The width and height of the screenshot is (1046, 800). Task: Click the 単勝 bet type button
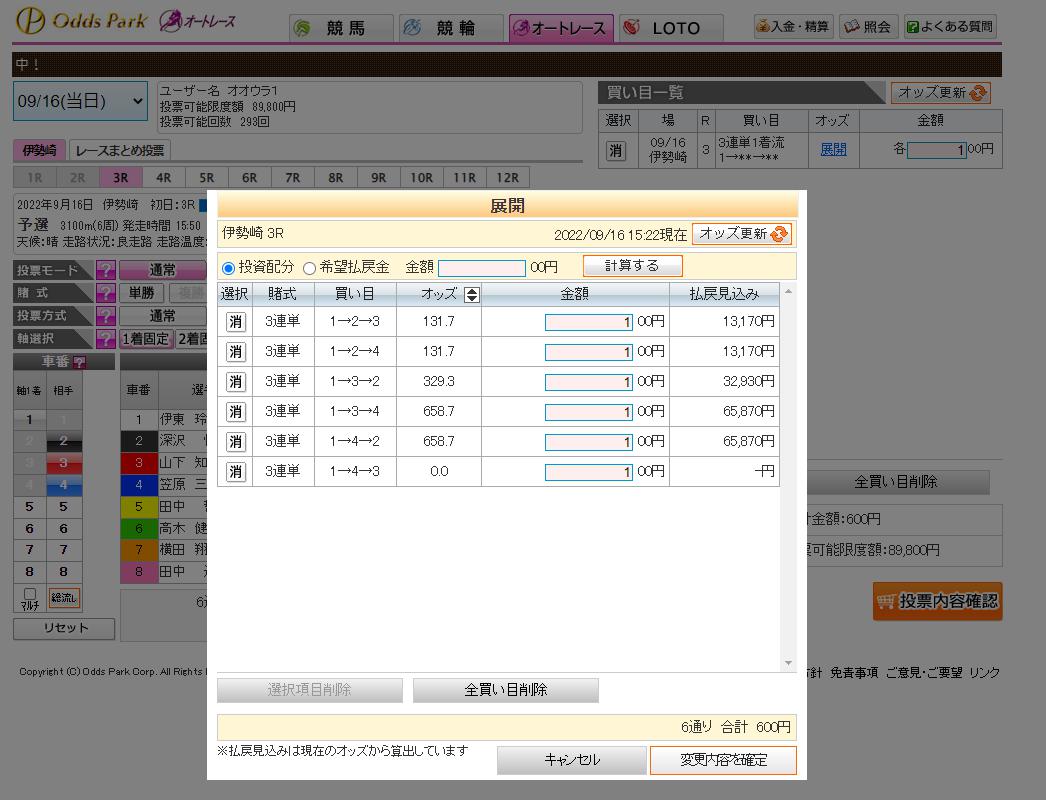(142, 293)
